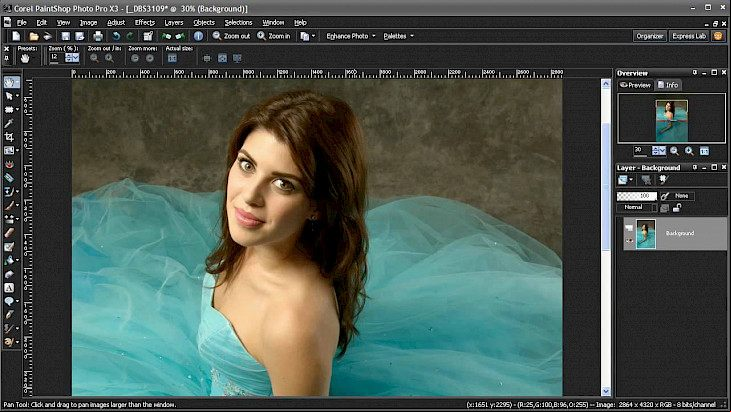Screen dimensions: 731x412
Task: Print the image
Action: point(97,36)
